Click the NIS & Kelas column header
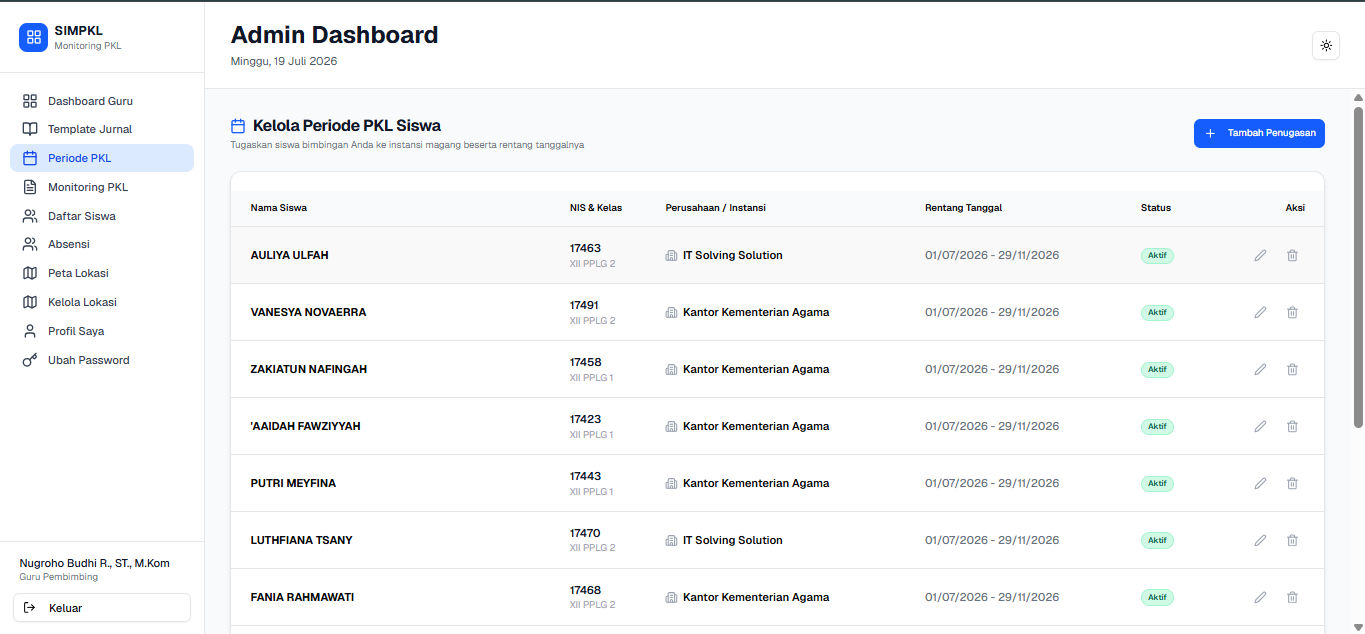 [x=596, y=208]
